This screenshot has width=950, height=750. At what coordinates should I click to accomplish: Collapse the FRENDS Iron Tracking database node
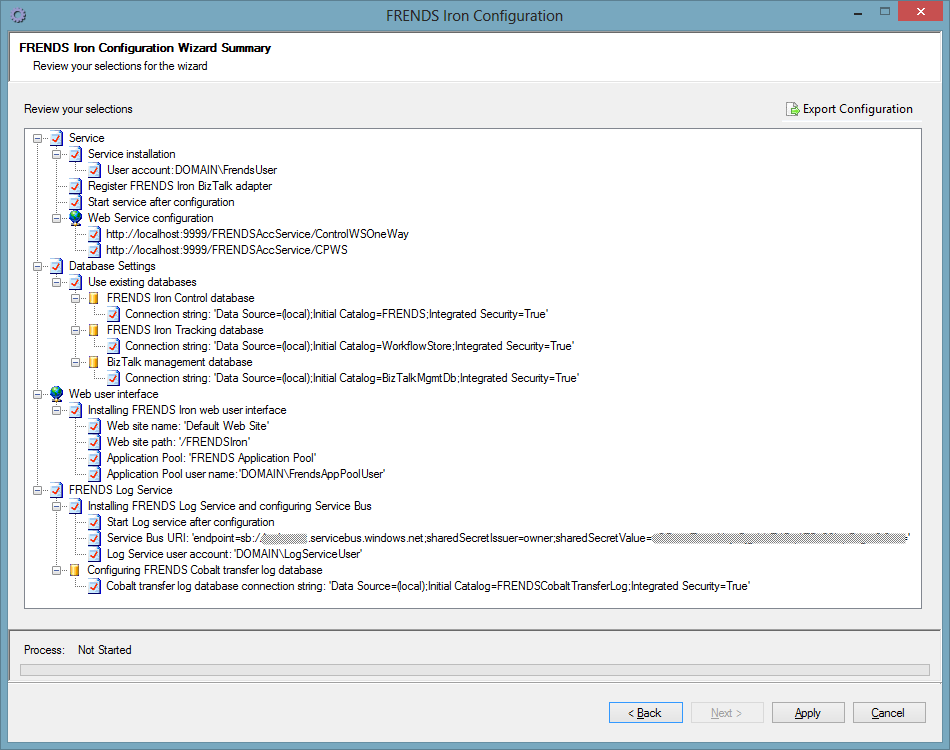click(76, 330)
